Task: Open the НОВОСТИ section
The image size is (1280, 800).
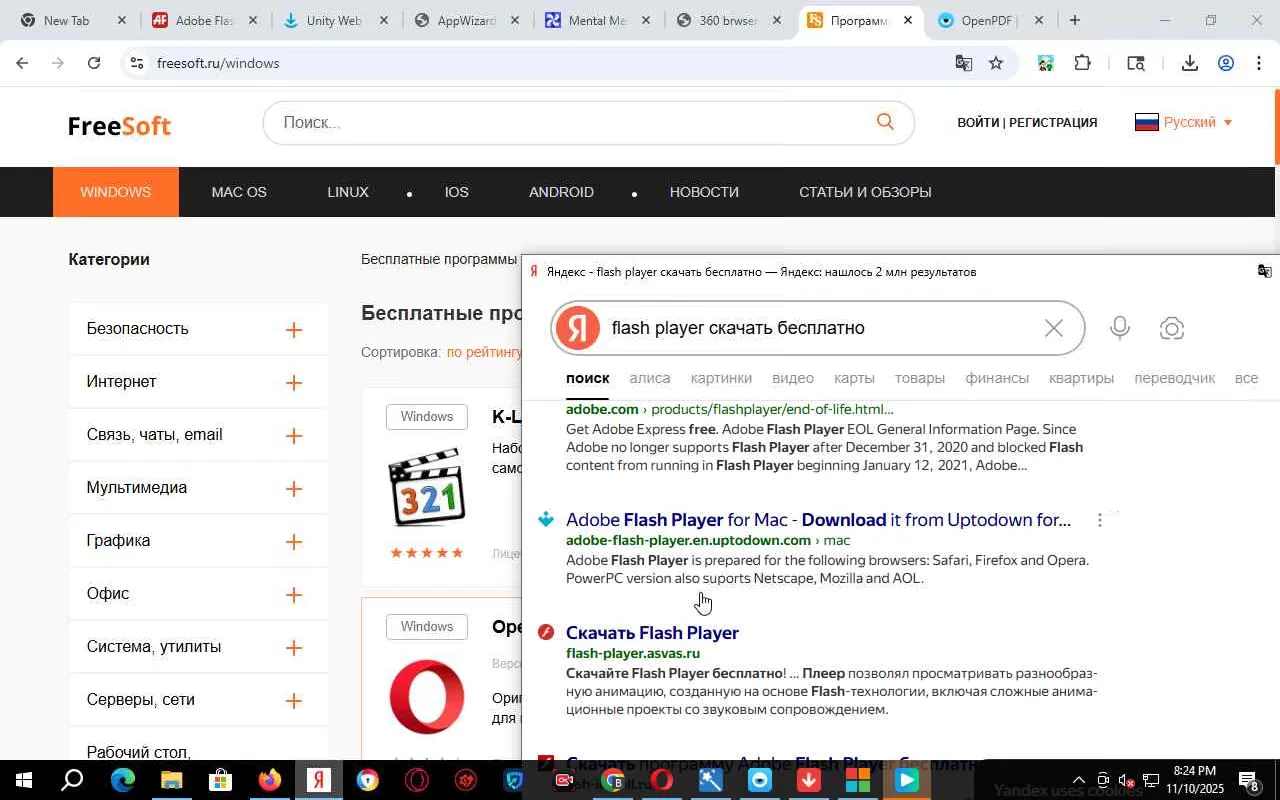Action: pyautogui.click(x=704, y=192)
